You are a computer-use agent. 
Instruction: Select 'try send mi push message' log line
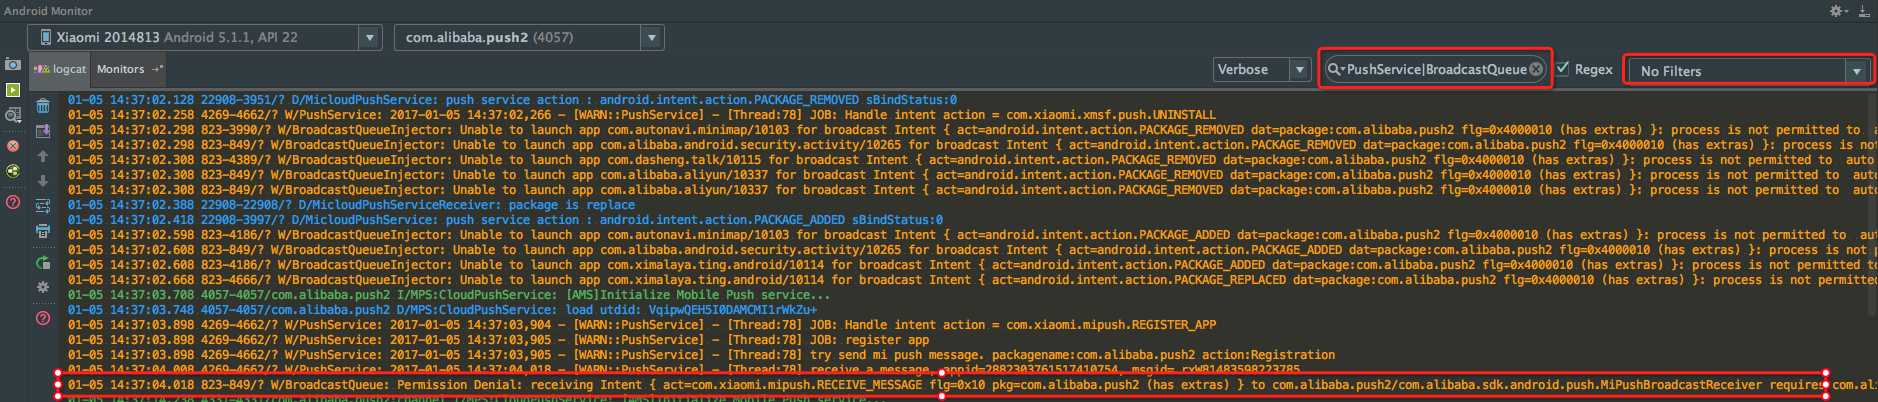701,355
